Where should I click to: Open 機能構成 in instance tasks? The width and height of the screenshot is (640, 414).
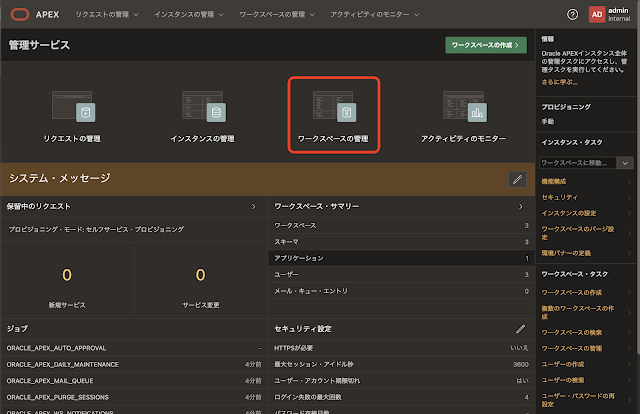553,181
